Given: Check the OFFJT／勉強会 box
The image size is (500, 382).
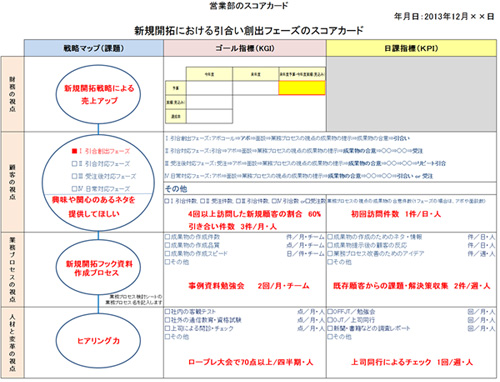Looking at the screenshot, I should pyautogui.click(x=330, y=312).
